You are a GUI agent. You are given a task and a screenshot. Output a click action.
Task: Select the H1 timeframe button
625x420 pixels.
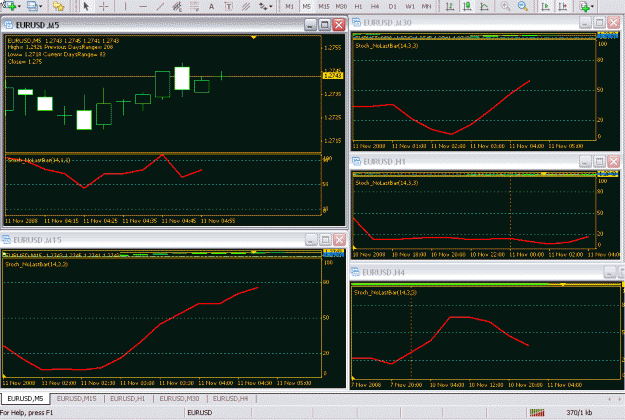tap(358, 6)
